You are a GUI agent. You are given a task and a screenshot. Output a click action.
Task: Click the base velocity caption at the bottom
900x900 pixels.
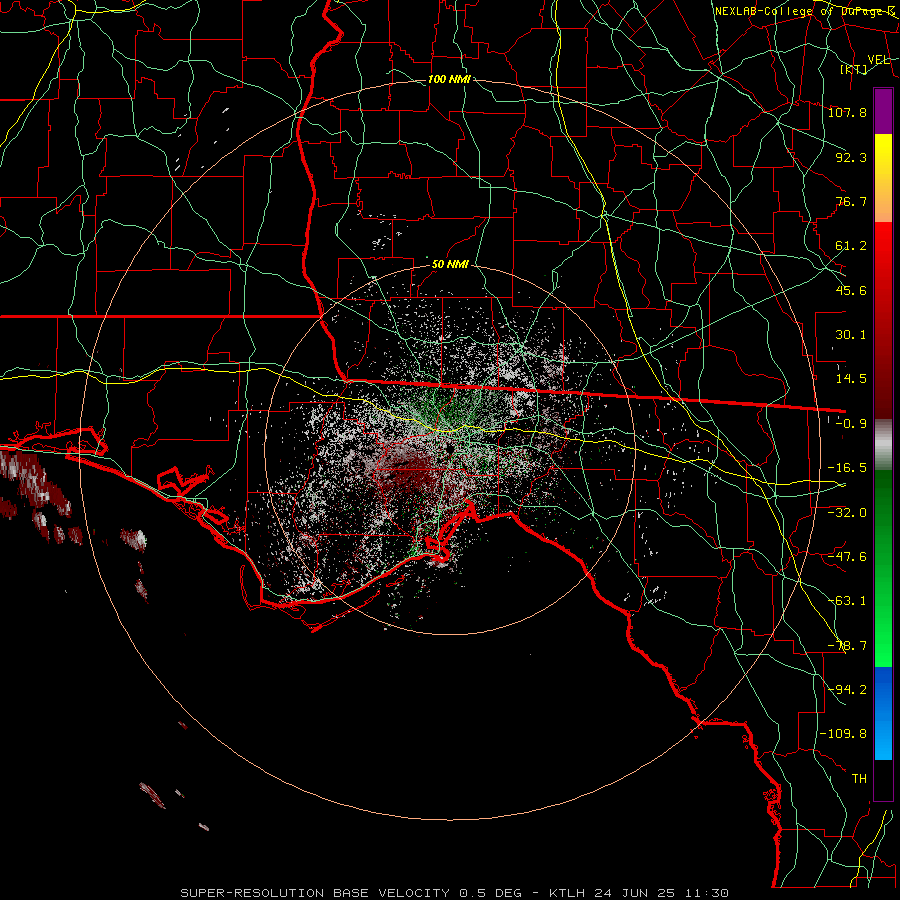[x=454, y=893]
